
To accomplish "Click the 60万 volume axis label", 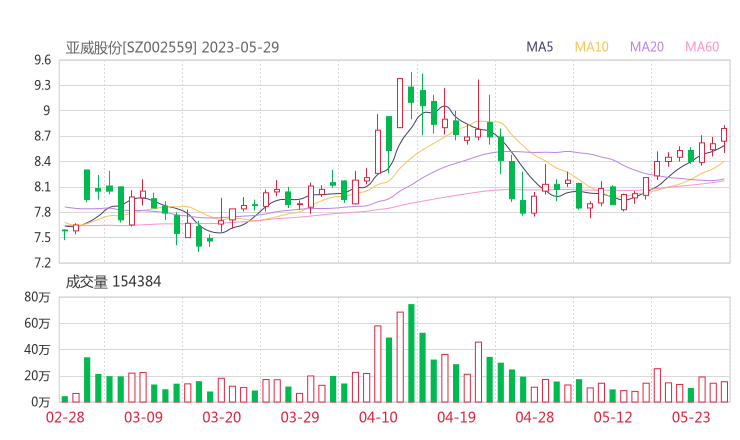I will [x=37, y=323].
